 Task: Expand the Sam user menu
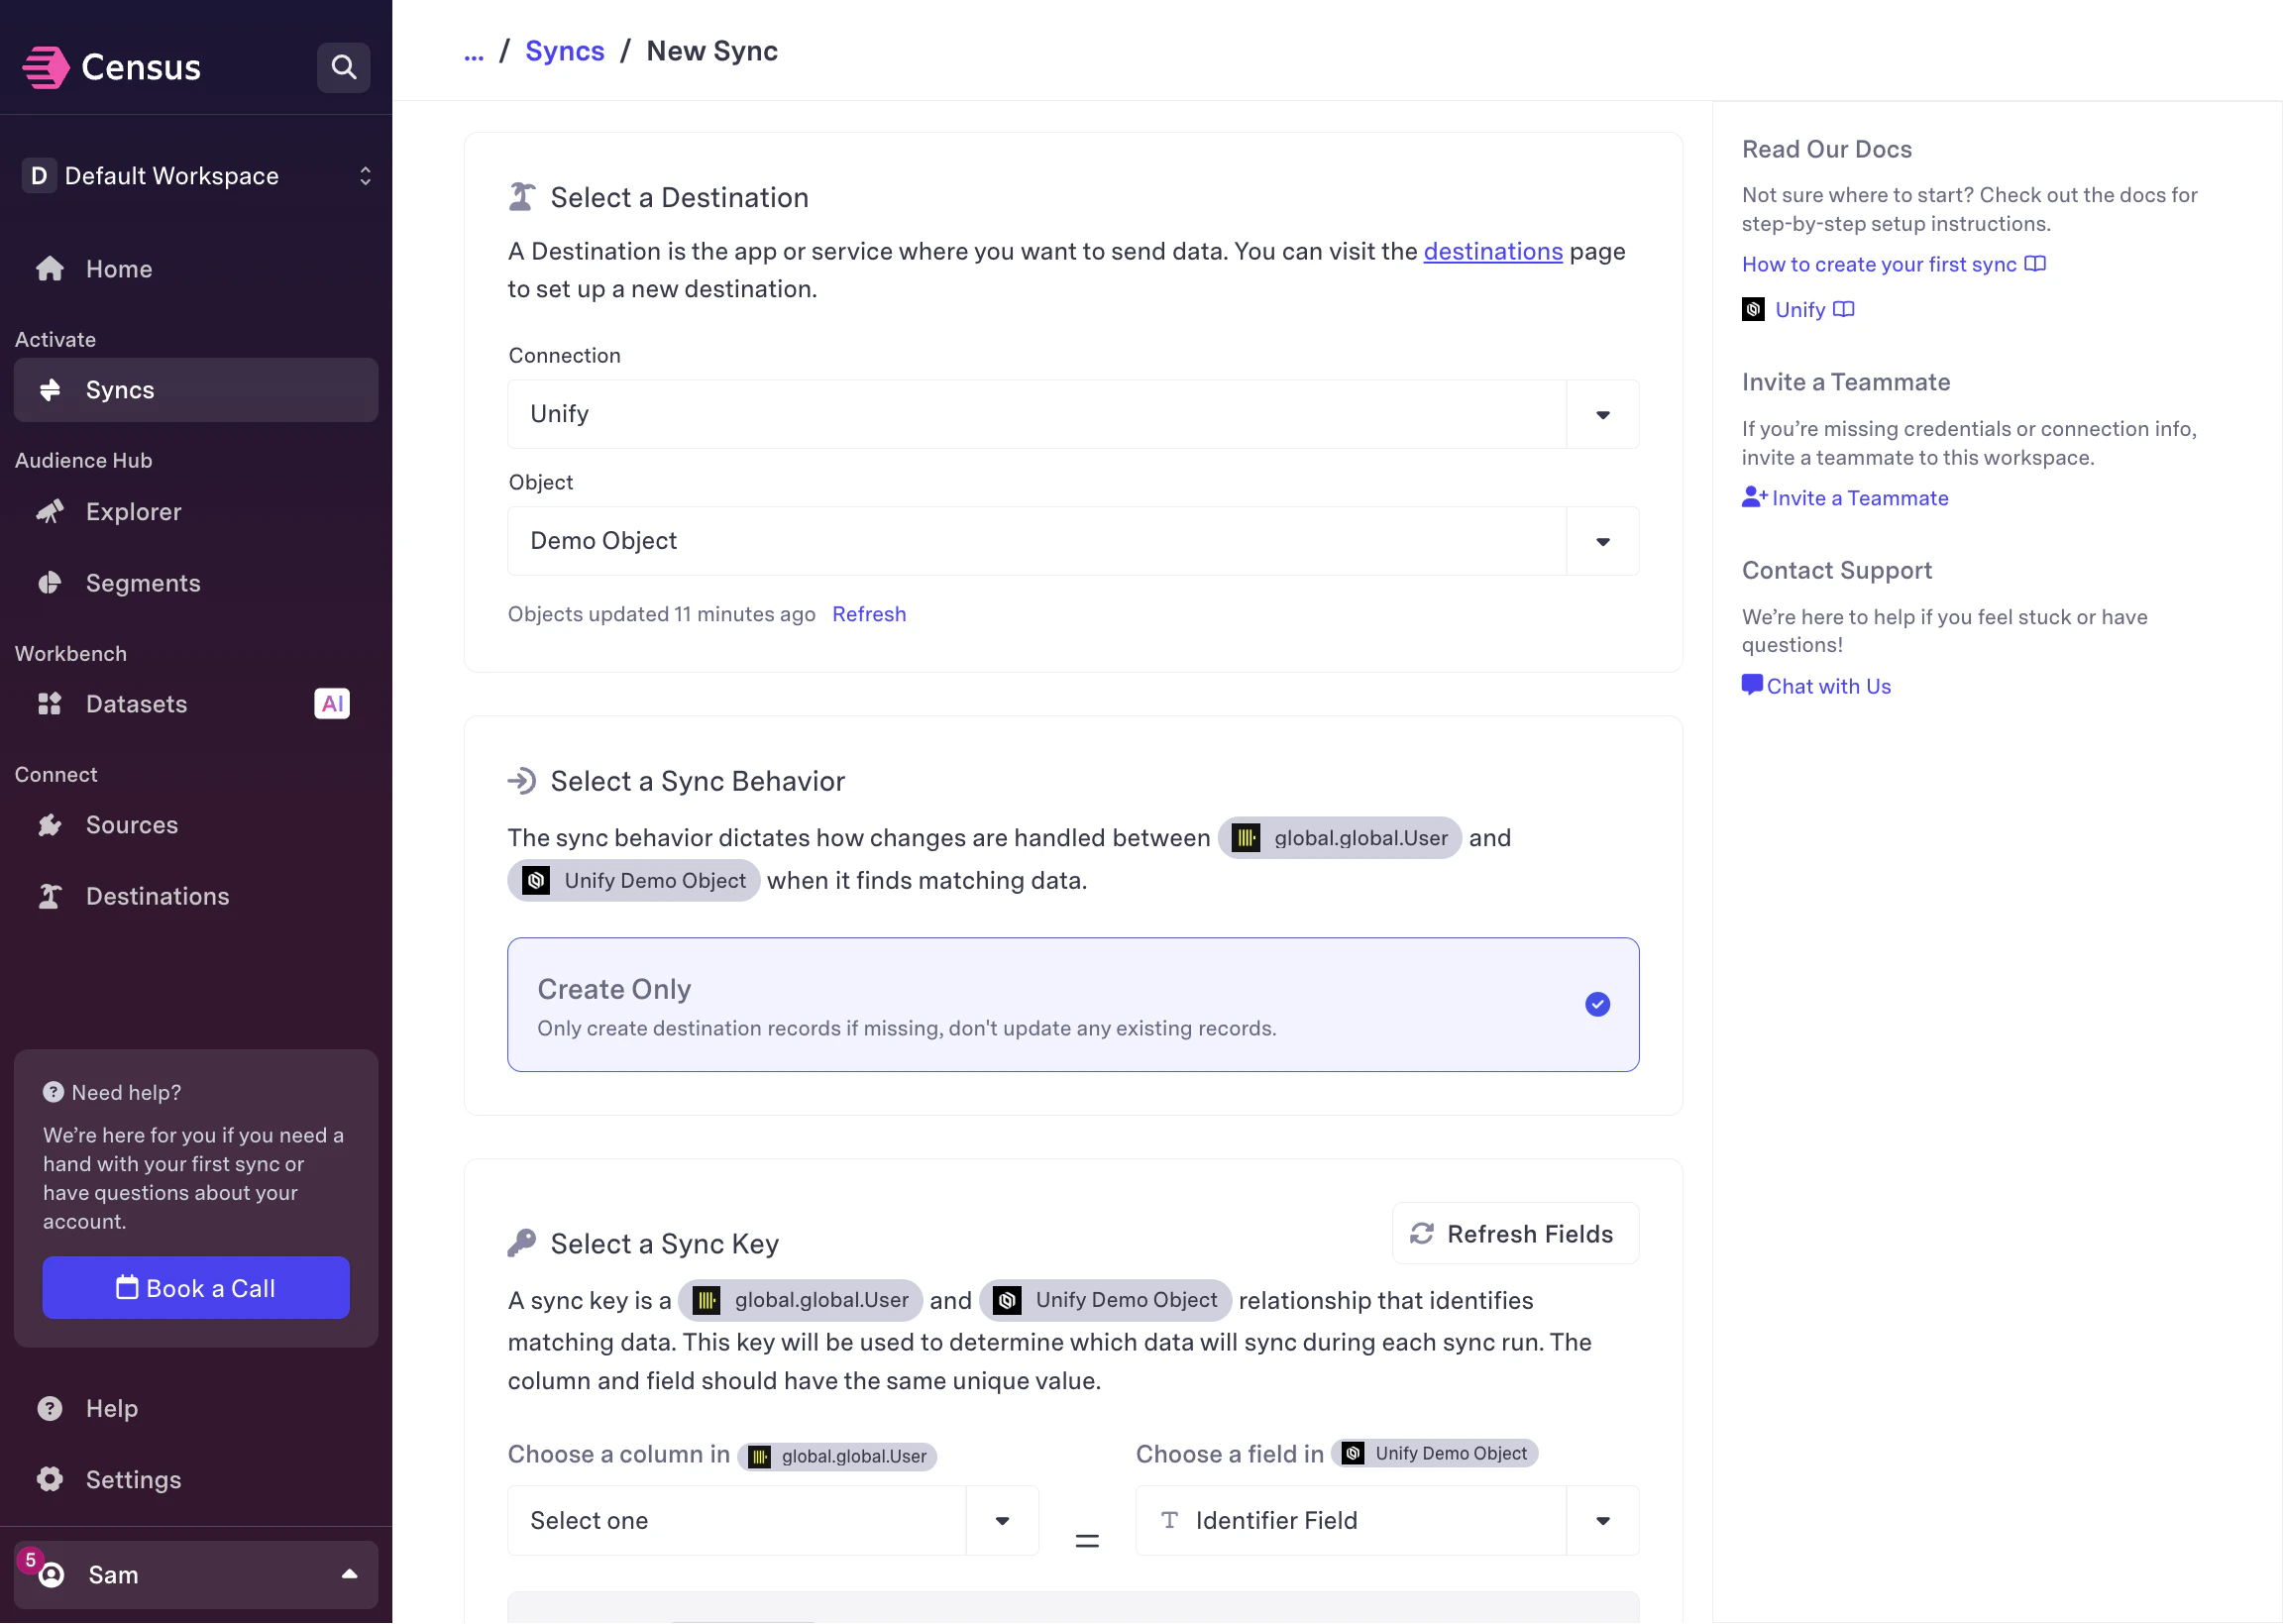click(x=196, y=1574)
